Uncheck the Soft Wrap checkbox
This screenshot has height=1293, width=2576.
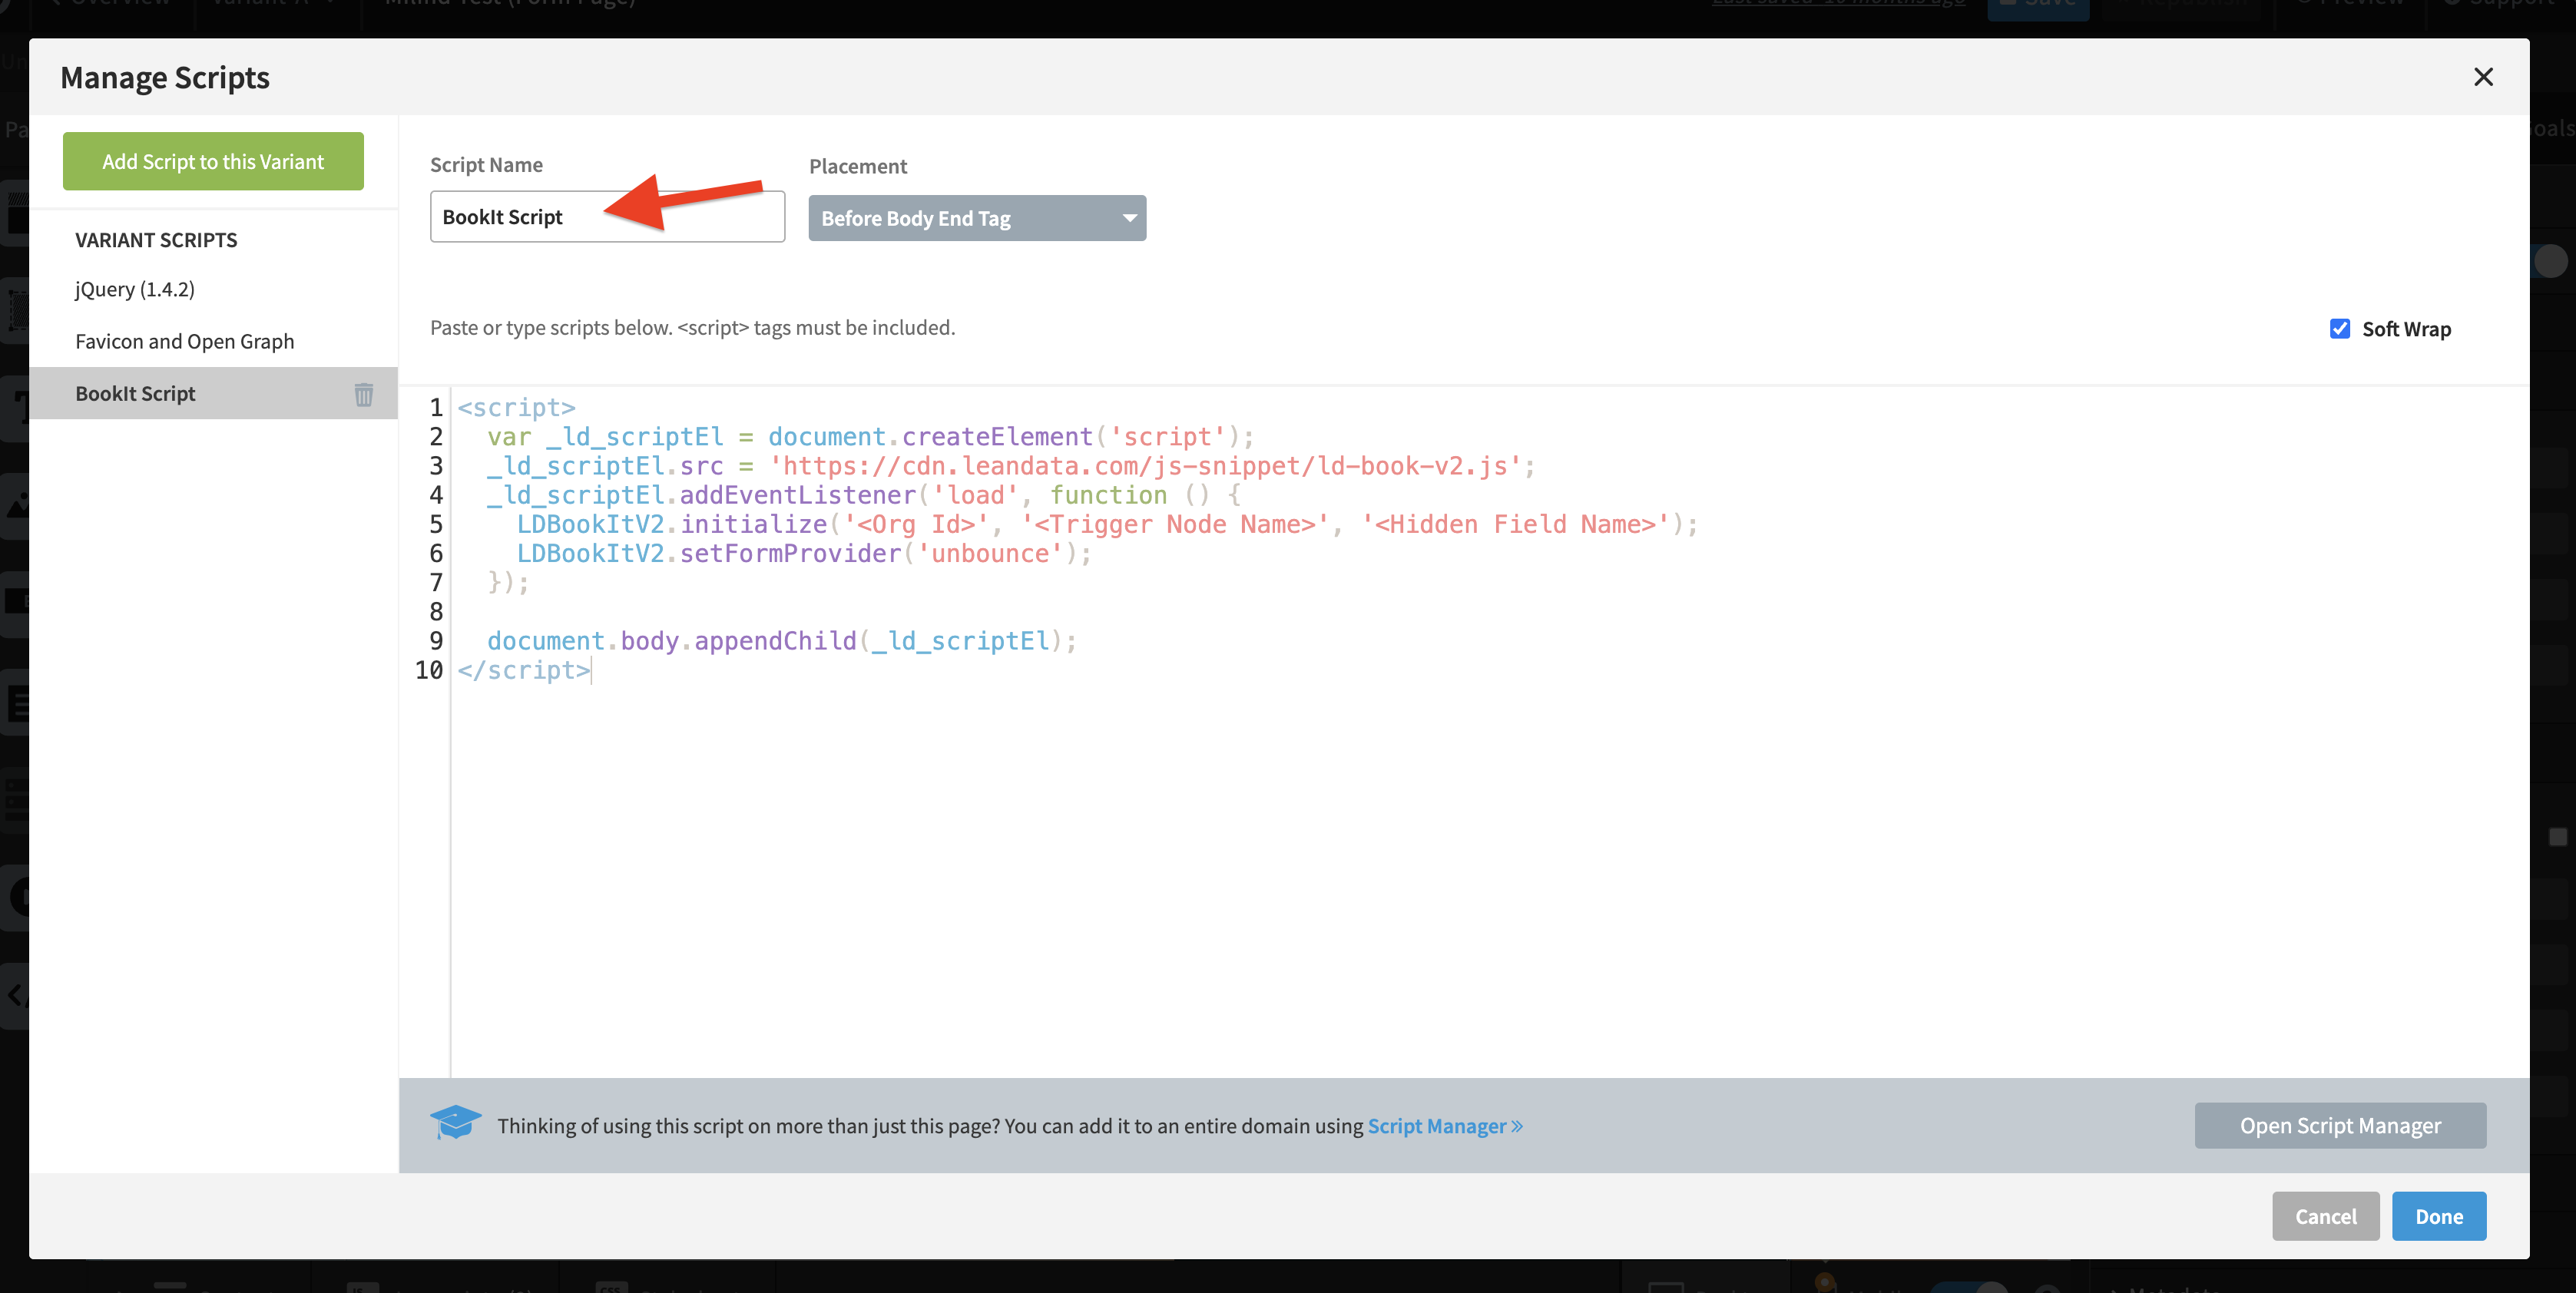[2340, 328]
